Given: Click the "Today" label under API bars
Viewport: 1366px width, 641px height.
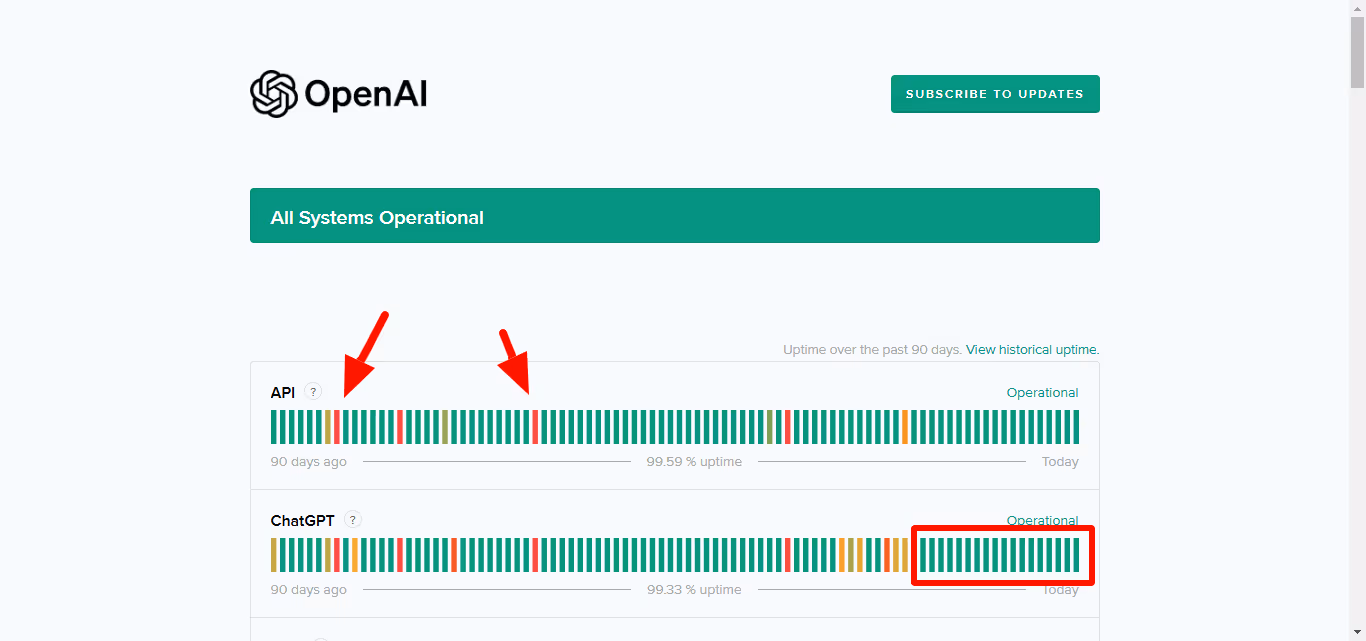Looking at the screenshot, I should click(x=1060, y=462).
